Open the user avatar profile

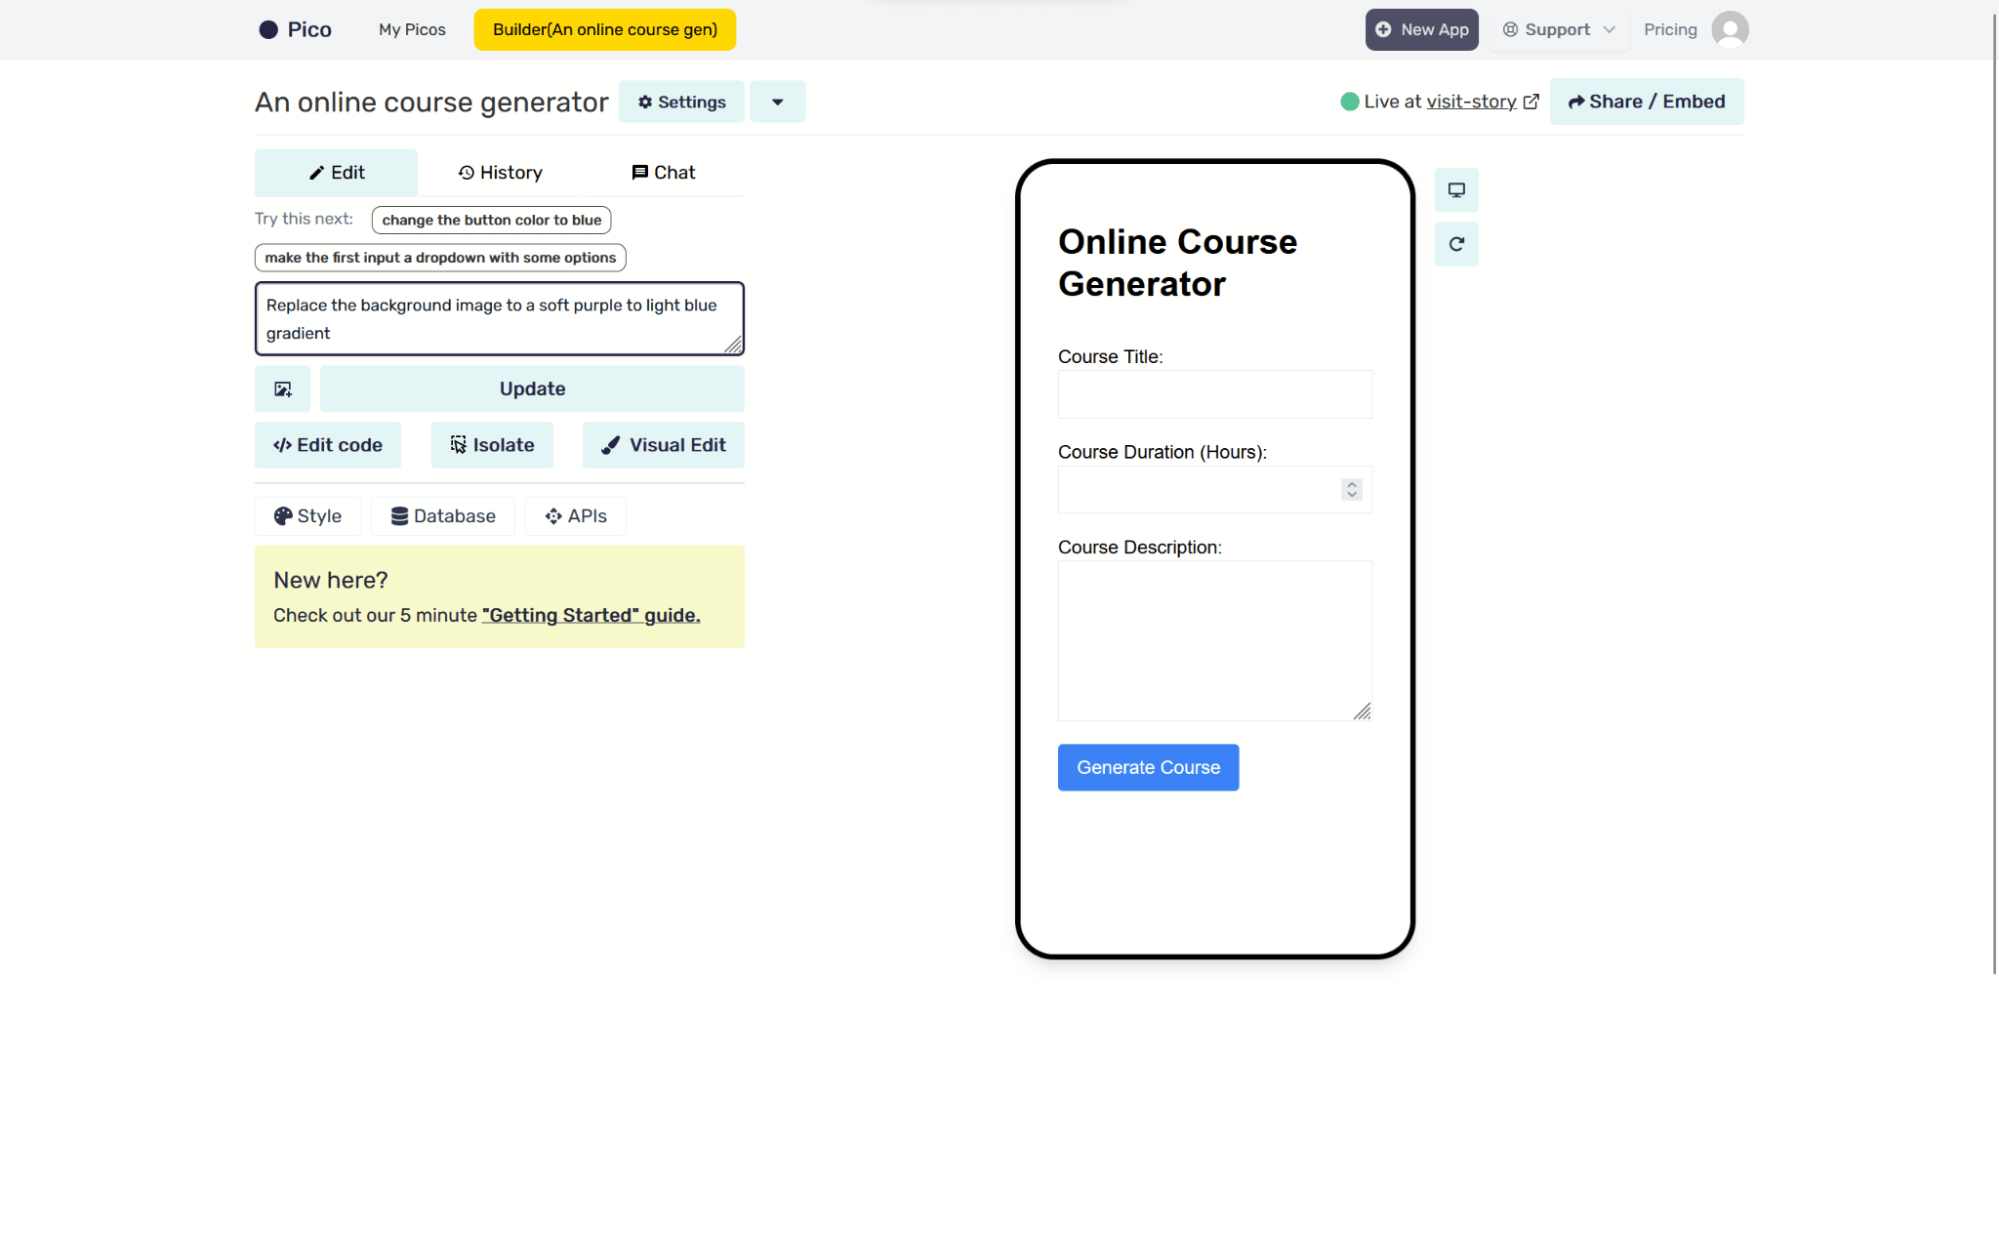click(1729, 29)
